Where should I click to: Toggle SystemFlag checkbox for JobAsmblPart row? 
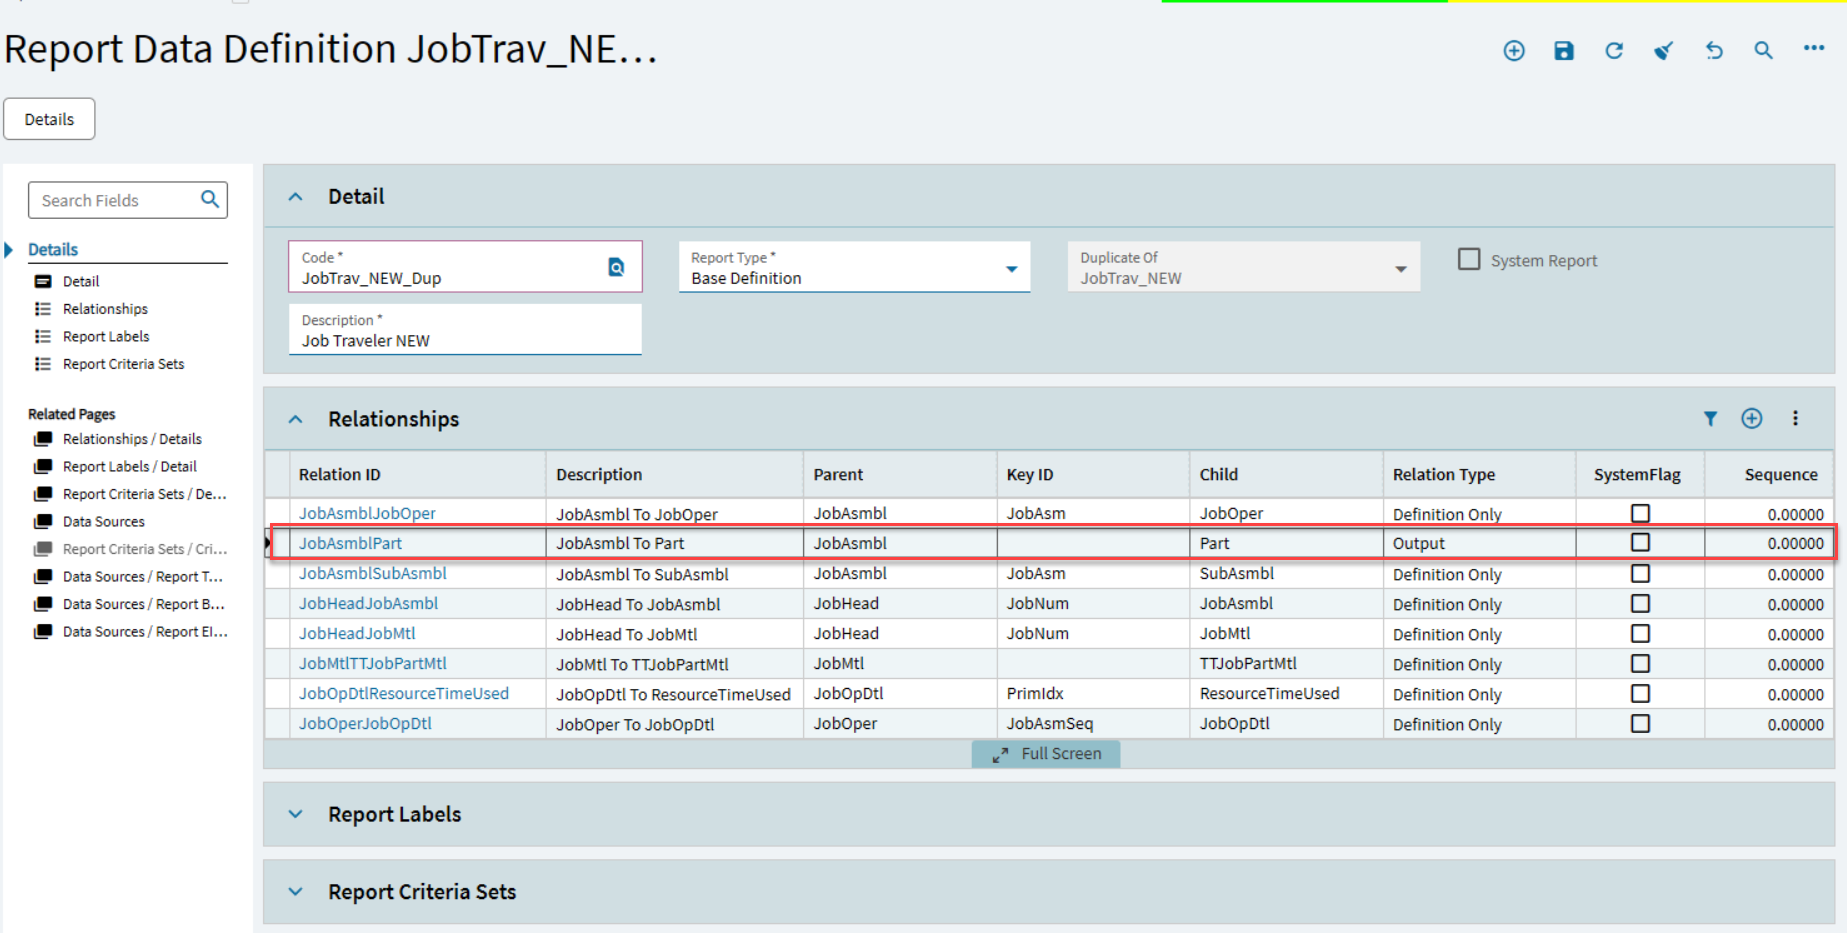pyautogui.click(x=1640, y=543)
